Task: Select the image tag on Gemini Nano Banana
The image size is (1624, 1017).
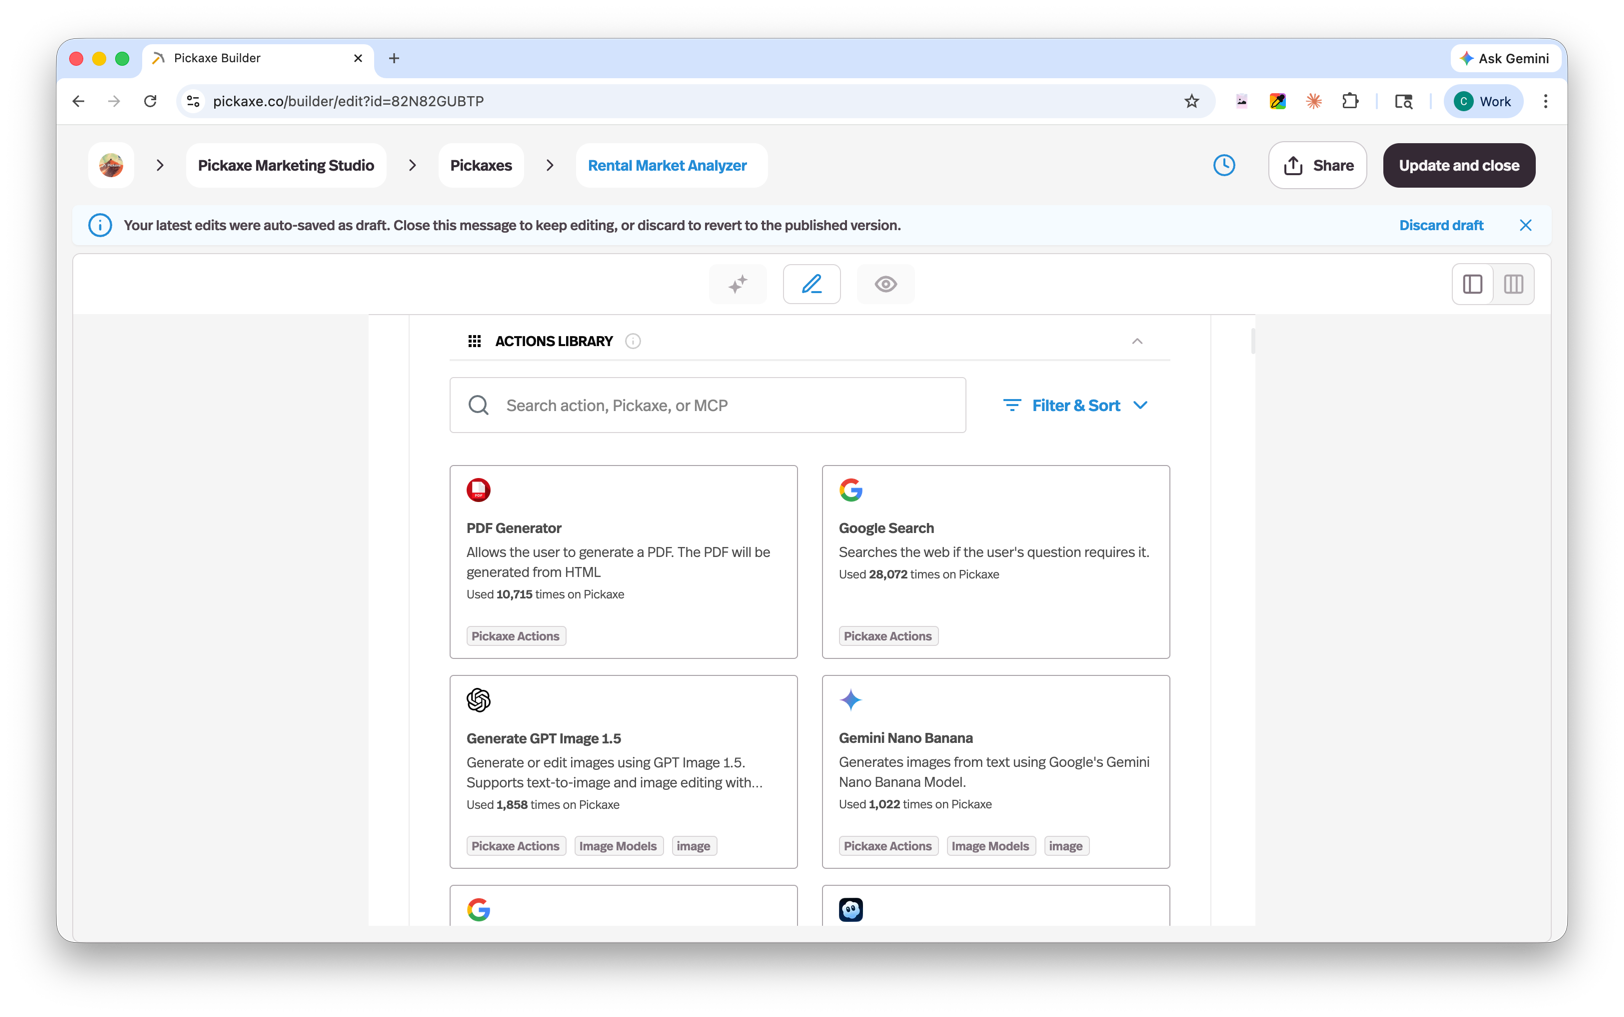Action: coord(1066,845)
